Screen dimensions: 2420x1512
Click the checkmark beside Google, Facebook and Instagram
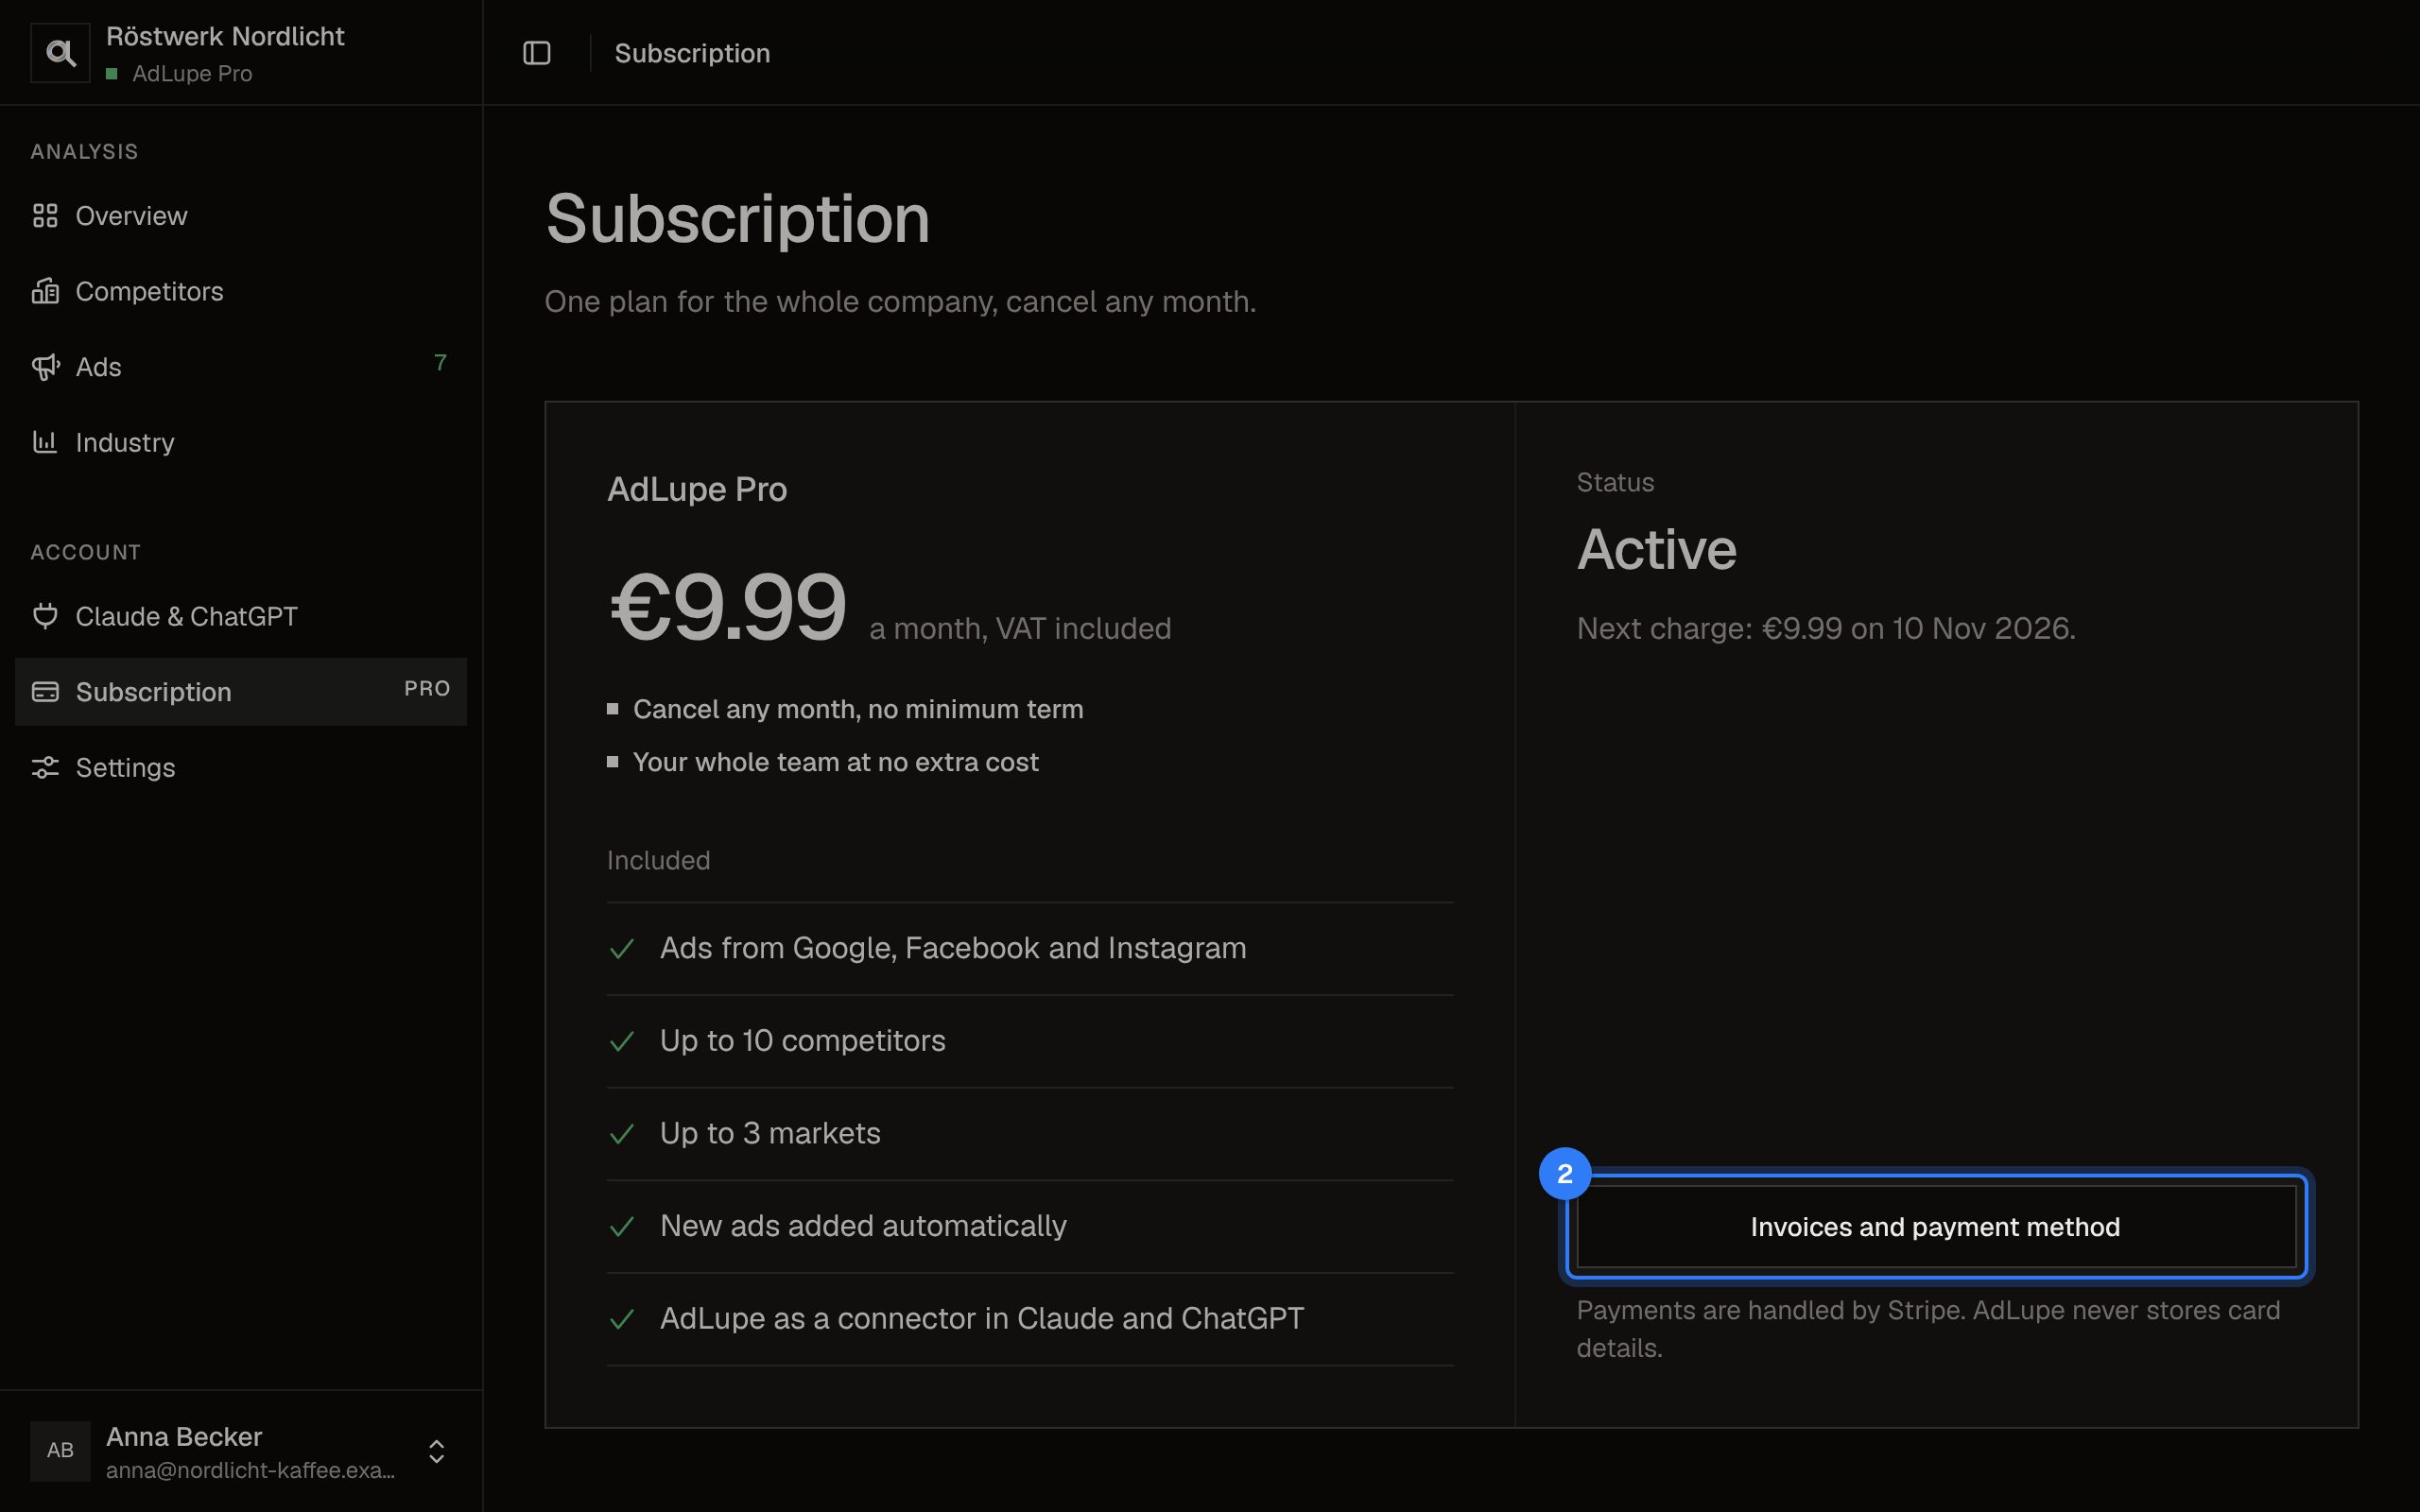[622, 949]
